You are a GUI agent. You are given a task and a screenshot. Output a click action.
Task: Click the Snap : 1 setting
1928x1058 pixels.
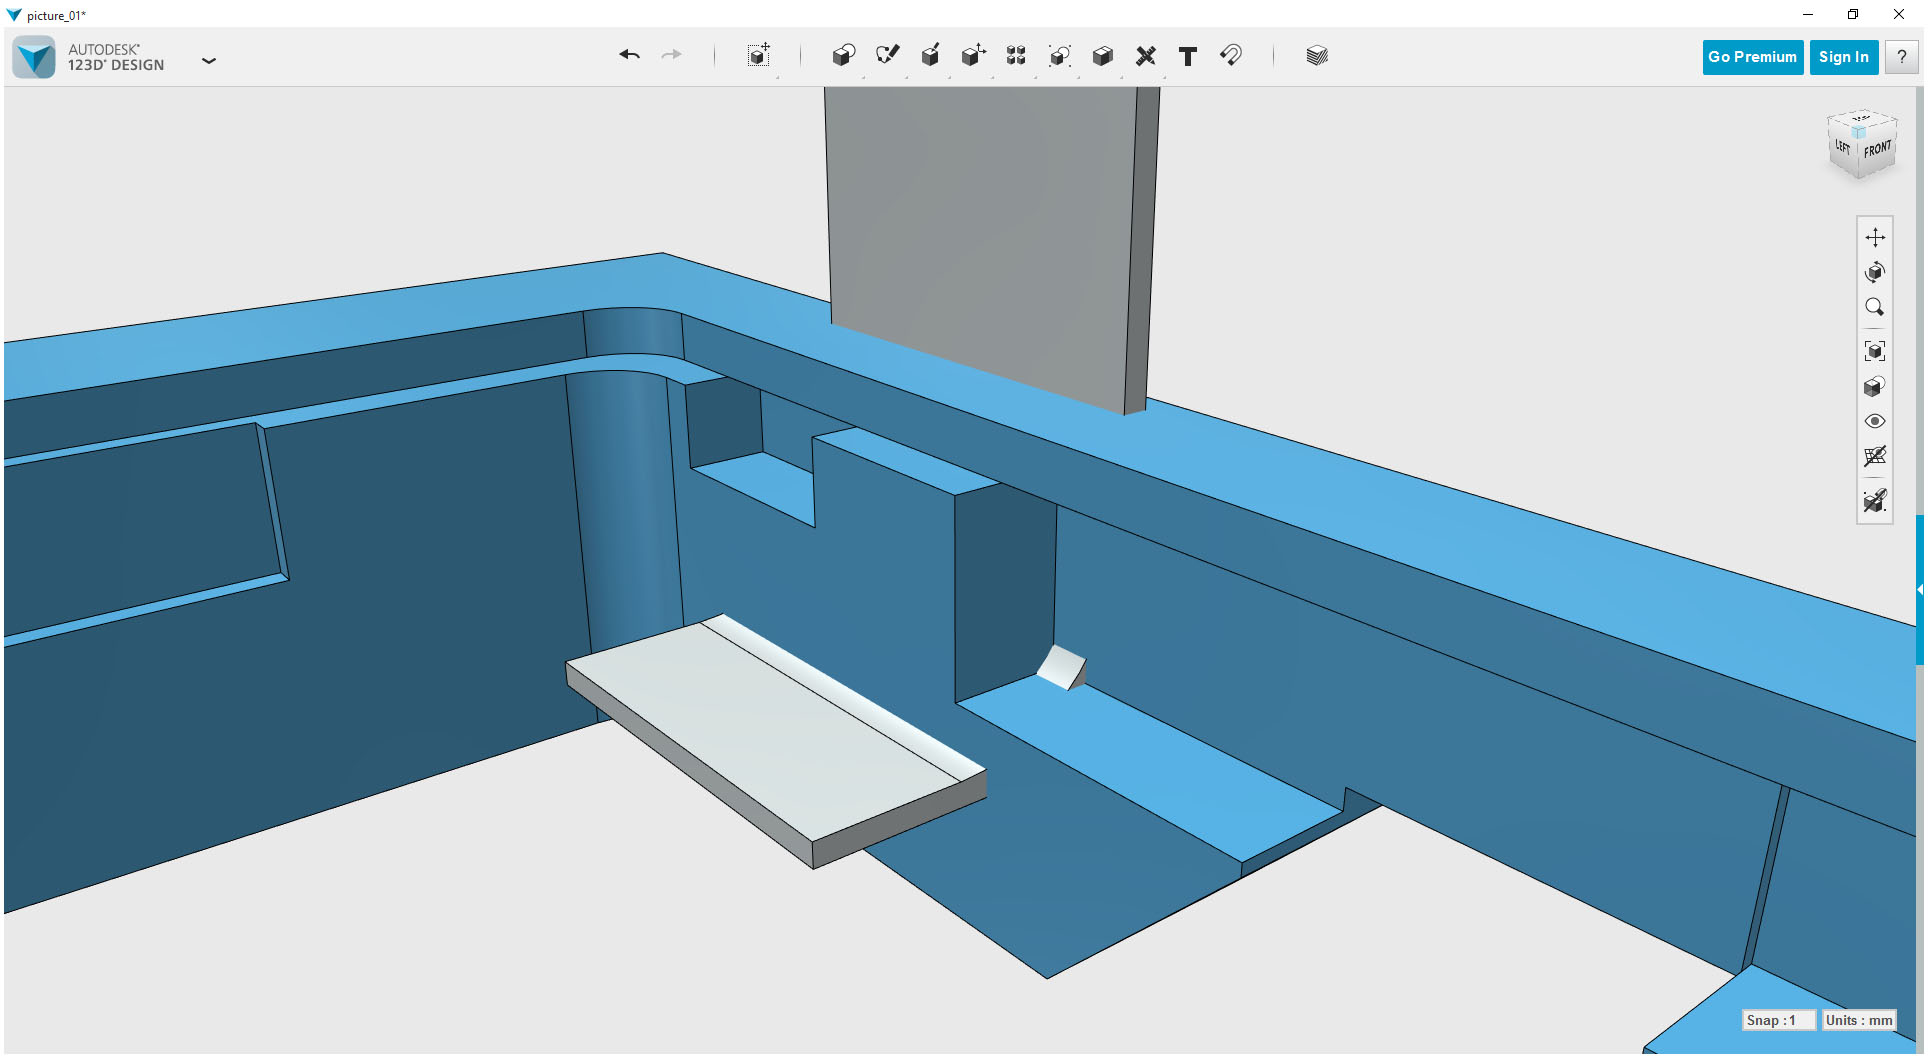pyautogui.click(x=1779, y=1019)
